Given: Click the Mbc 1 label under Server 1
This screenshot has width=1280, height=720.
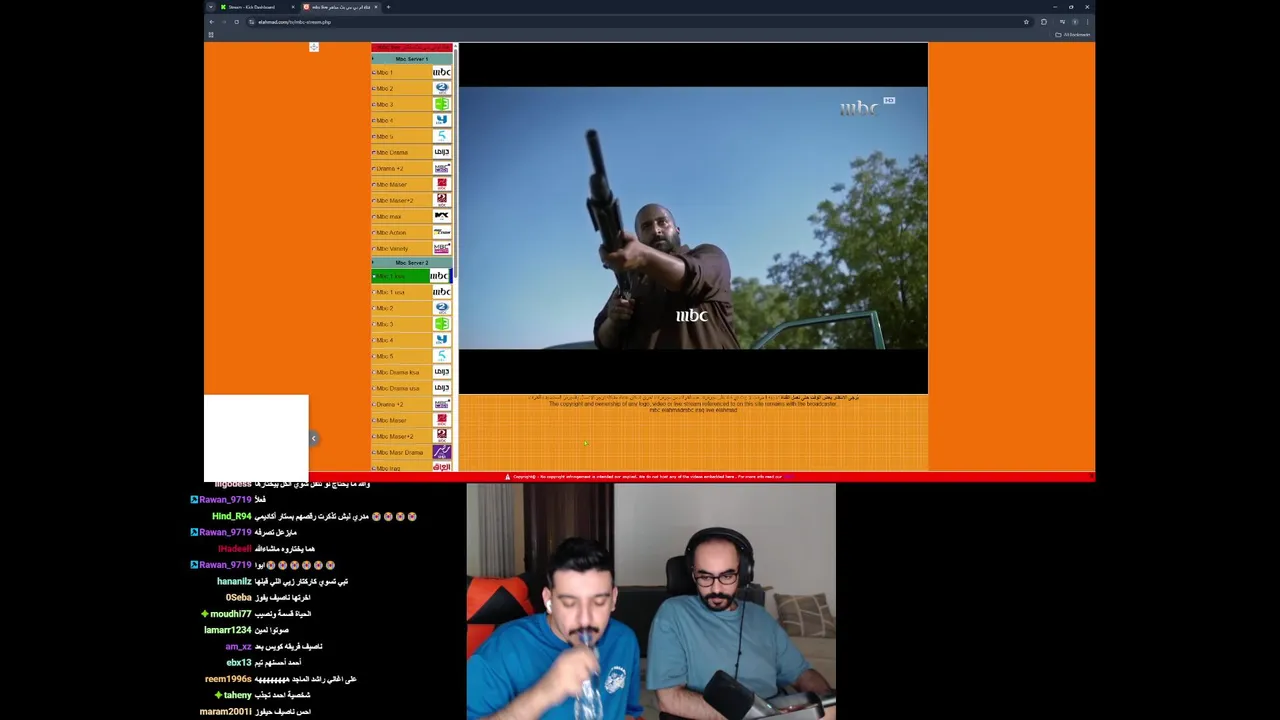Looking at the screenshot, I should point(385,73).
